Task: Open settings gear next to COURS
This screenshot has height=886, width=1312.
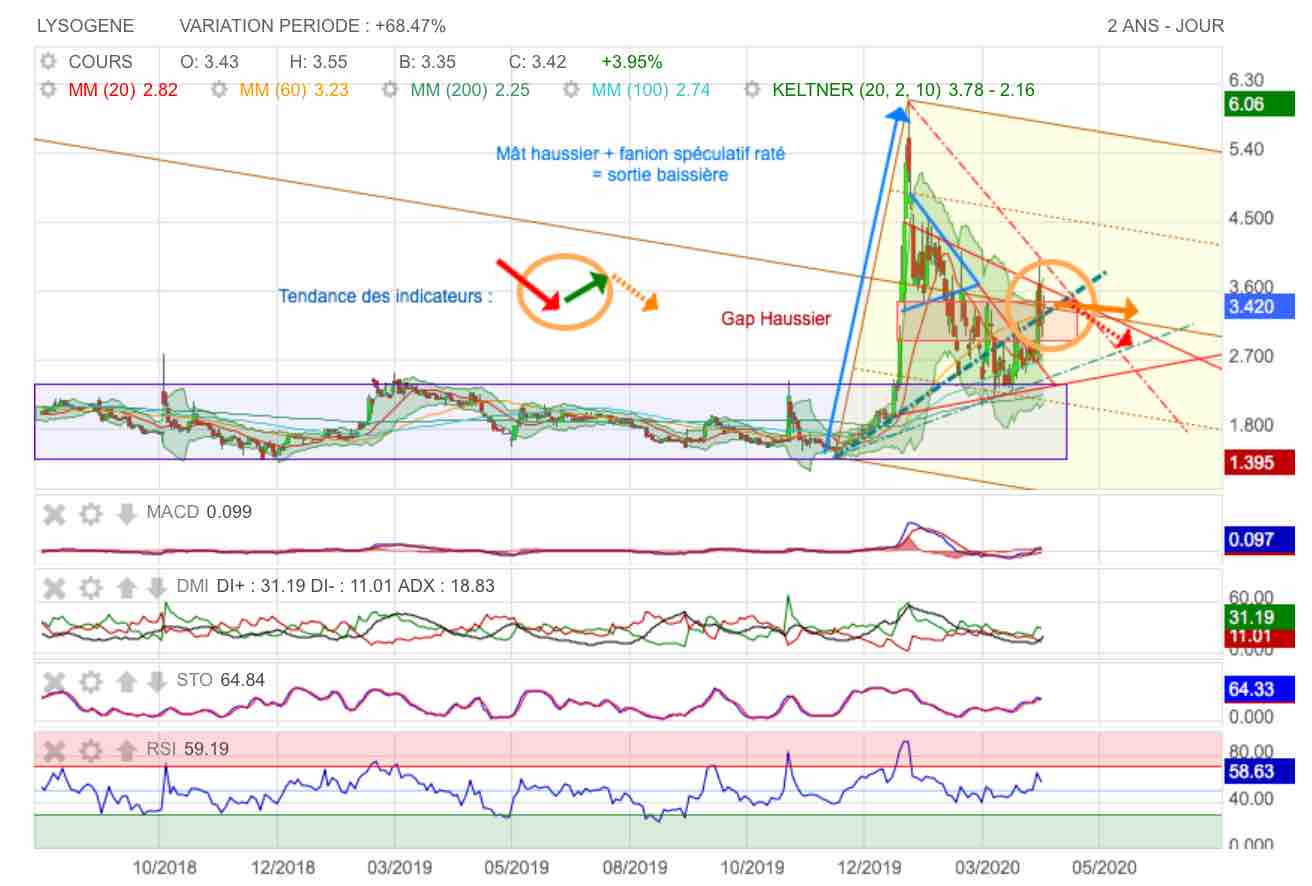Action: point(47,62)
